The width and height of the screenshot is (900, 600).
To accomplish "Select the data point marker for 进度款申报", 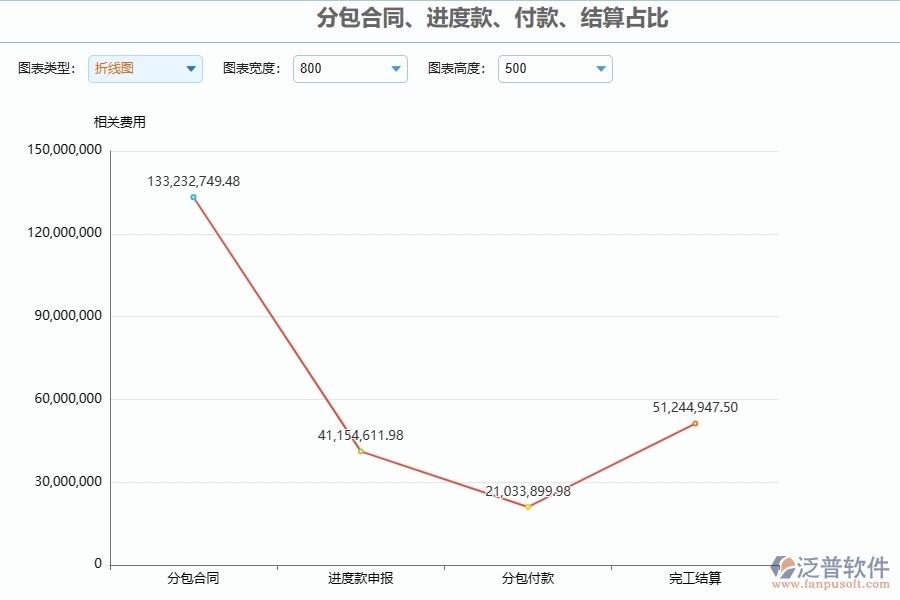I will (361, 451).
